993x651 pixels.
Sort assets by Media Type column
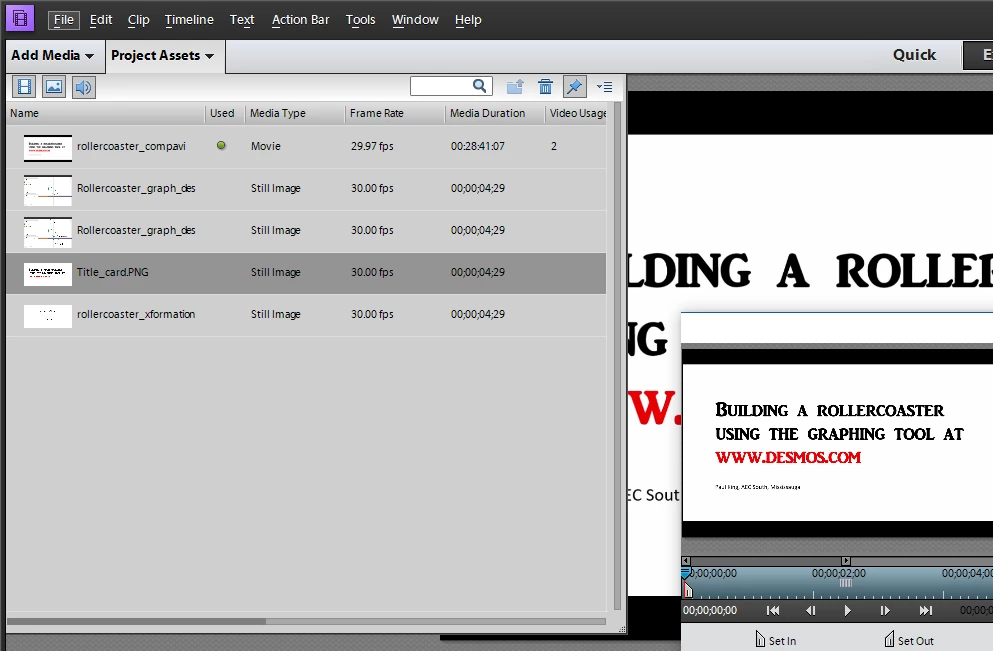pyautogui.click(x=294, y=113)
